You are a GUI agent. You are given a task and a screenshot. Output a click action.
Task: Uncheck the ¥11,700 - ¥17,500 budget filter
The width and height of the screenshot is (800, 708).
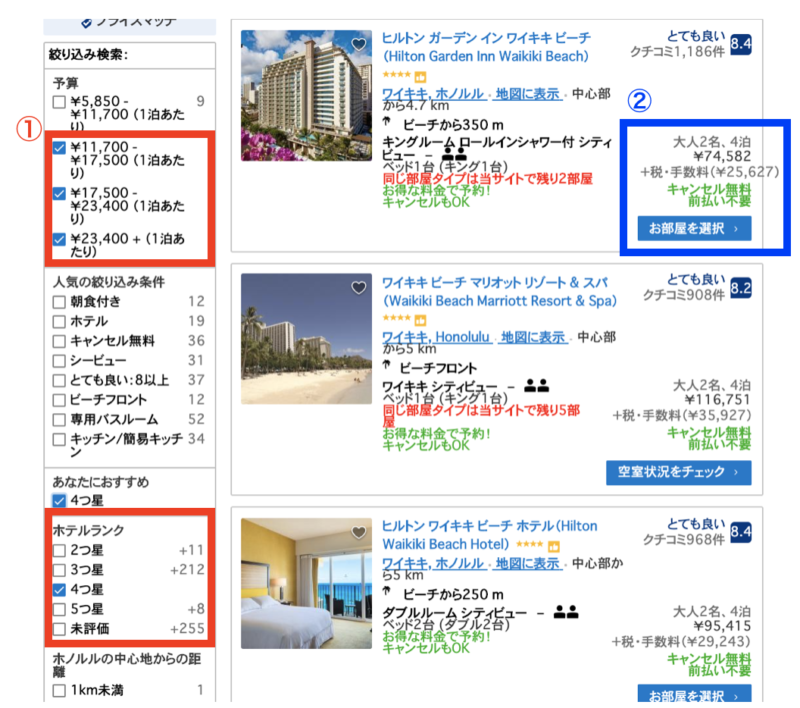click(x=59, y=148)
